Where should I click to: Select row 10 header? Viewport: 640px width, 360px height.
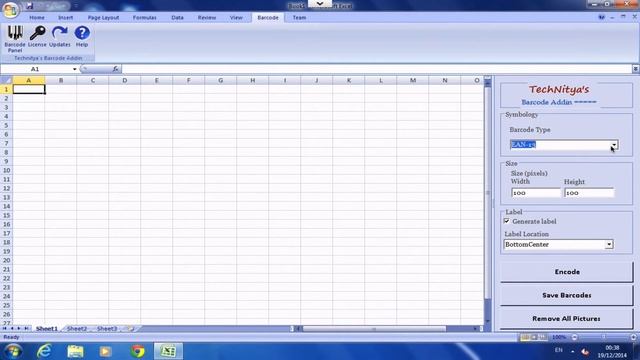pos(6,170)
